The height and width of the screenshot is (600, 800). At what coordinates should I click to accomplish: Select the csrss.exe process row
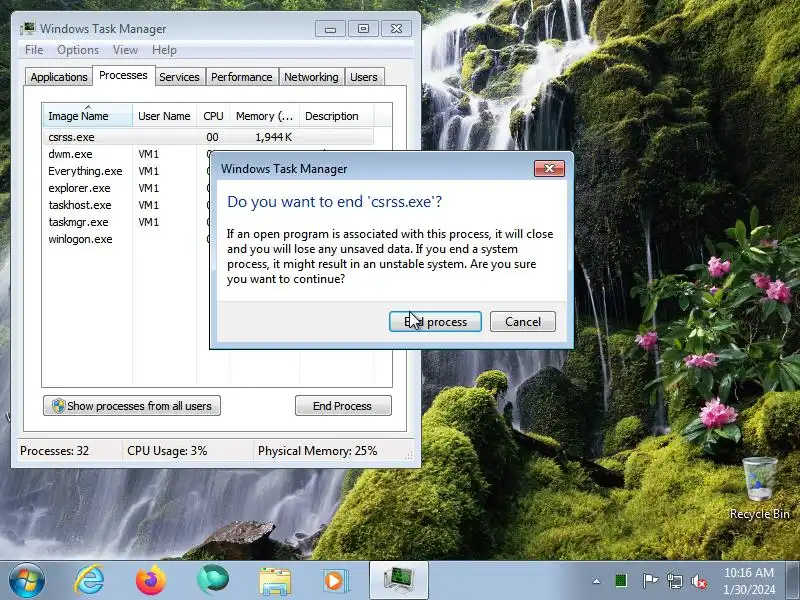click(208, 137)
